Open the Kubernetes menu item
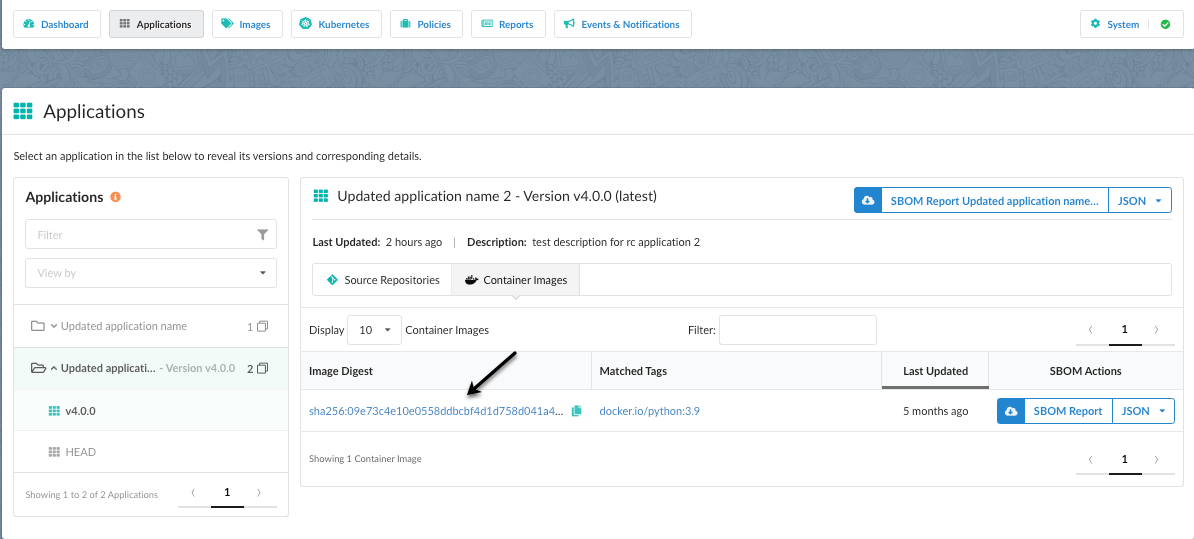Image resolution: width=1194 pixels, height=539 pixels. pos(336,24)
